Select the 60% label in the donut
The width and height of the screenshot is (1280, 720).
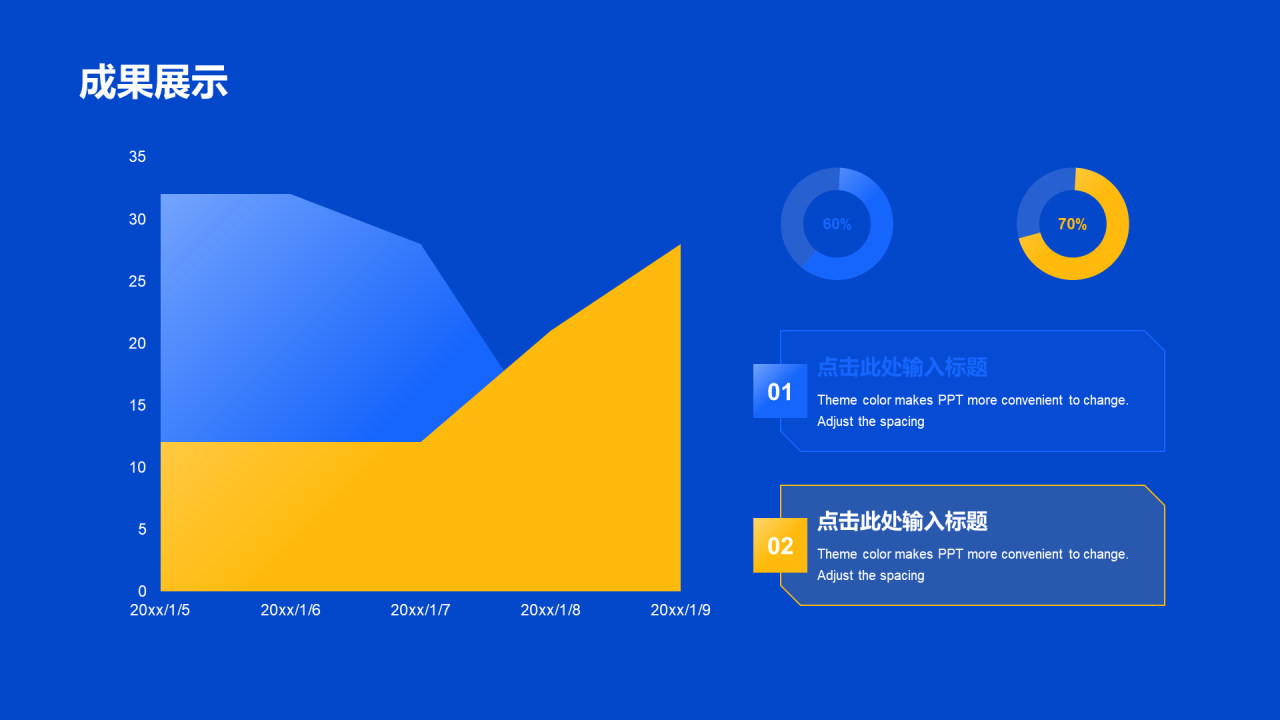[837, 224]
